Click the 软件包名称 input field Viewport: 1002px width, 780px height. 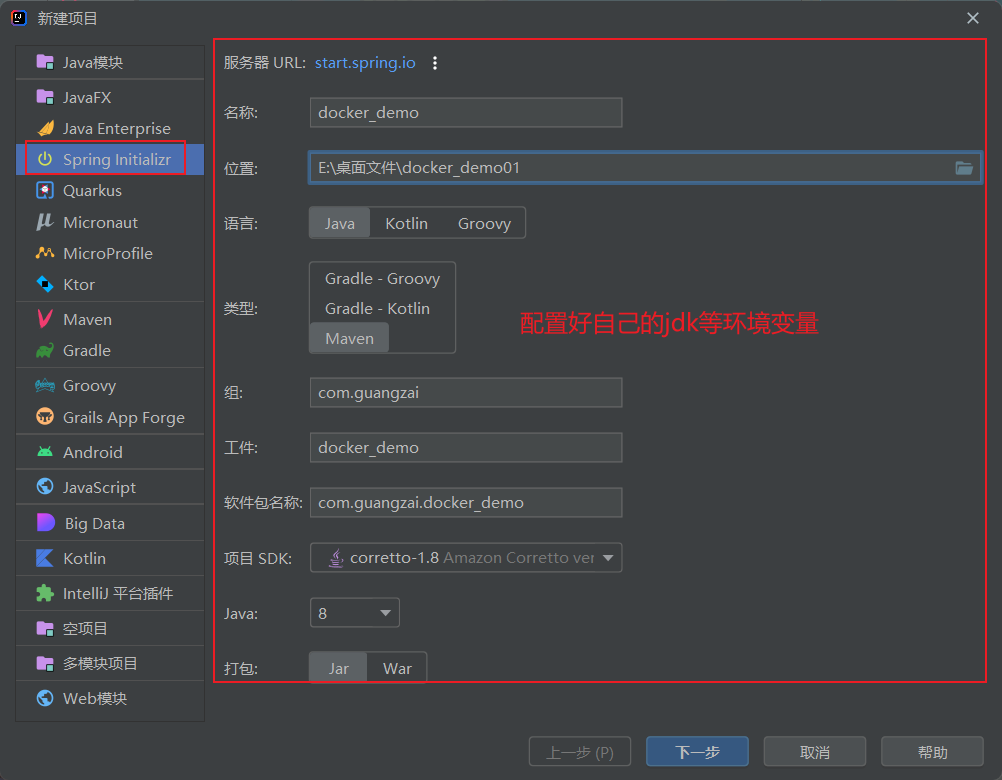pyautogui.click(x=466, y=503)
